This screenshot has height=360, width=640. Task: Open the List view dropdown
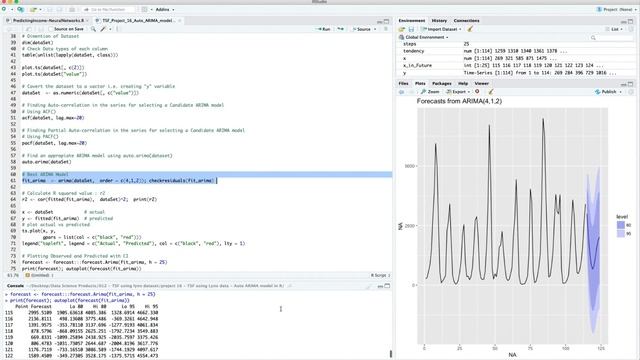coord(614,29)
